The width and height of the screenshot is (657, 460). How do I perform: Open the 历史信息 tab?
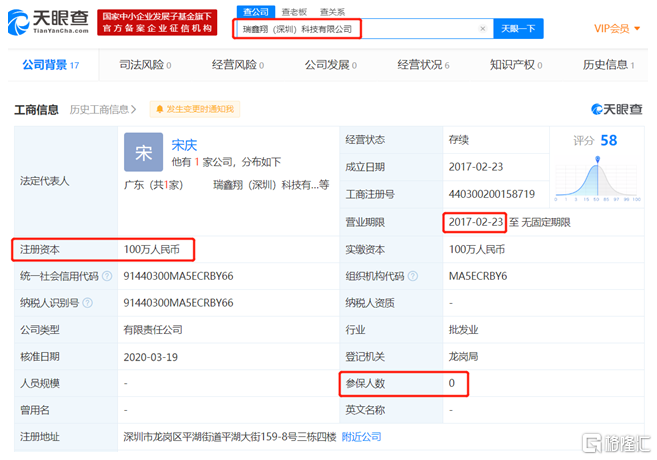[608, 65]
